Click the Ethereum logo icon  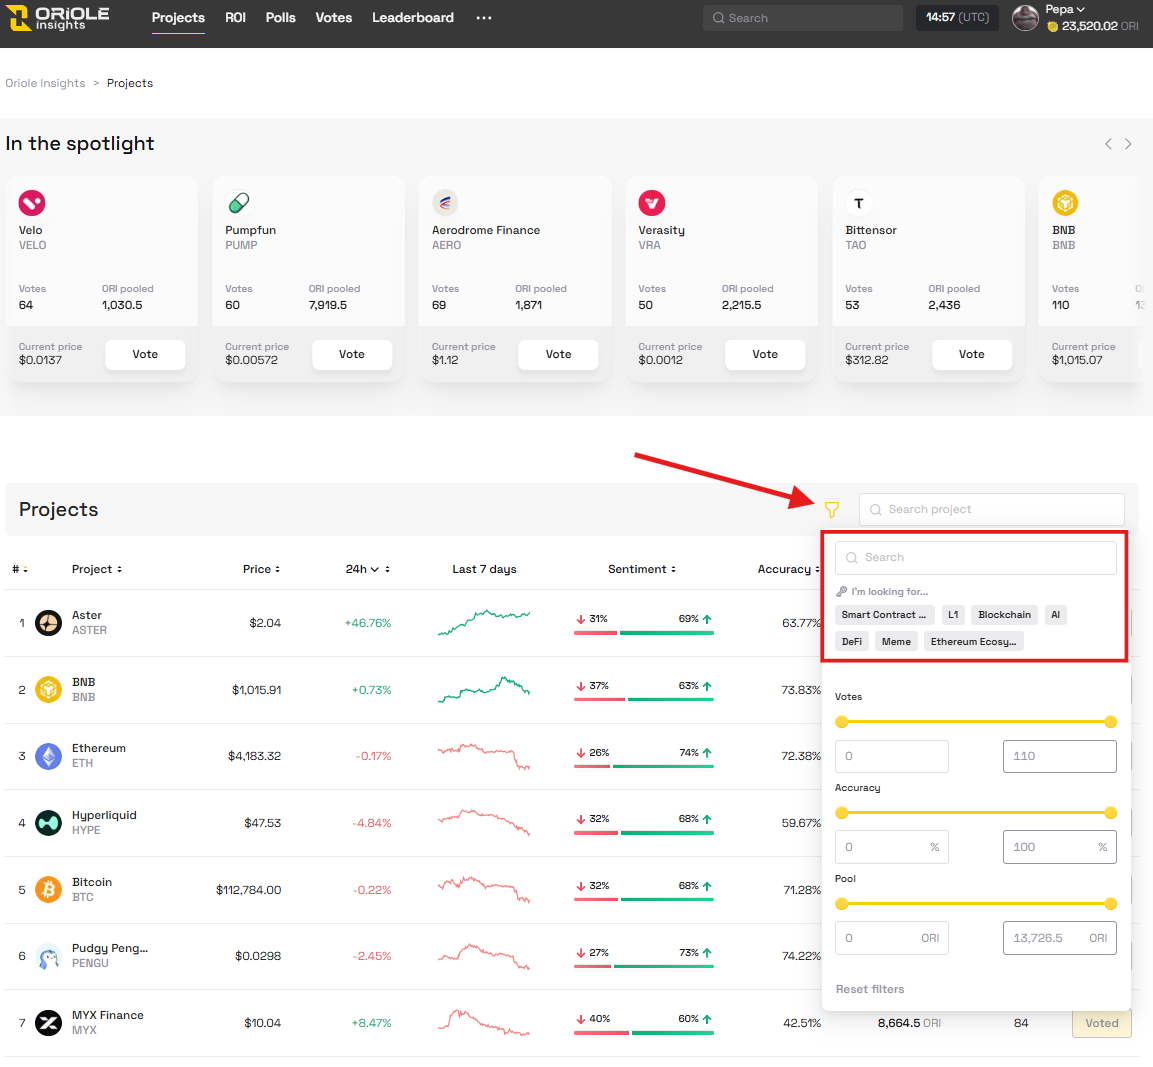48,756
